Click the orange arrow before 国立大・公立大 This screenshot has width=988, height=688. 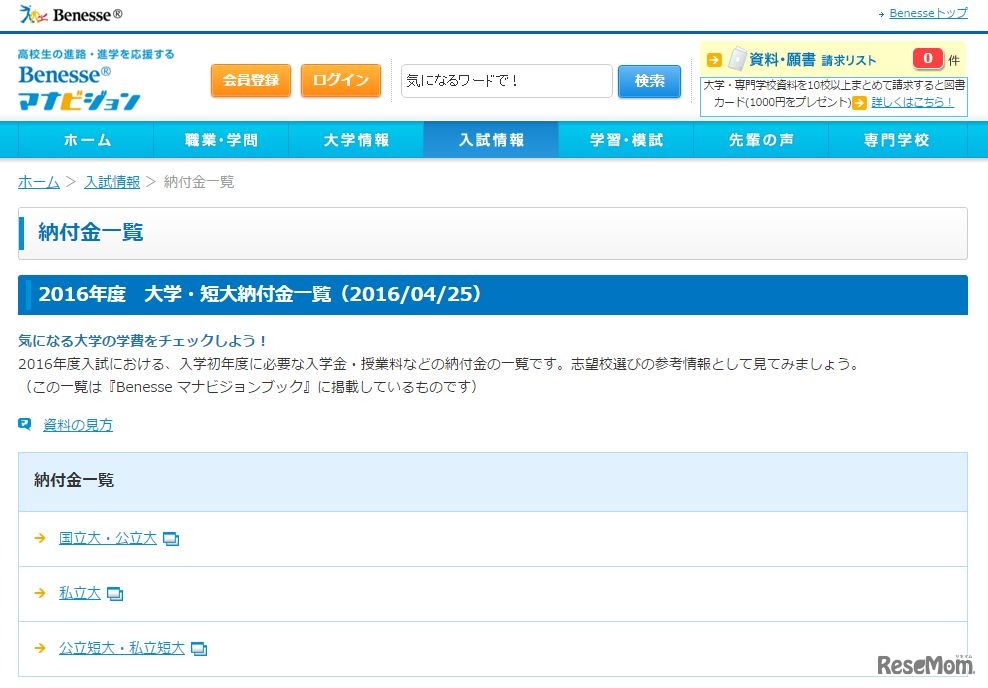(x=39, y=538)
